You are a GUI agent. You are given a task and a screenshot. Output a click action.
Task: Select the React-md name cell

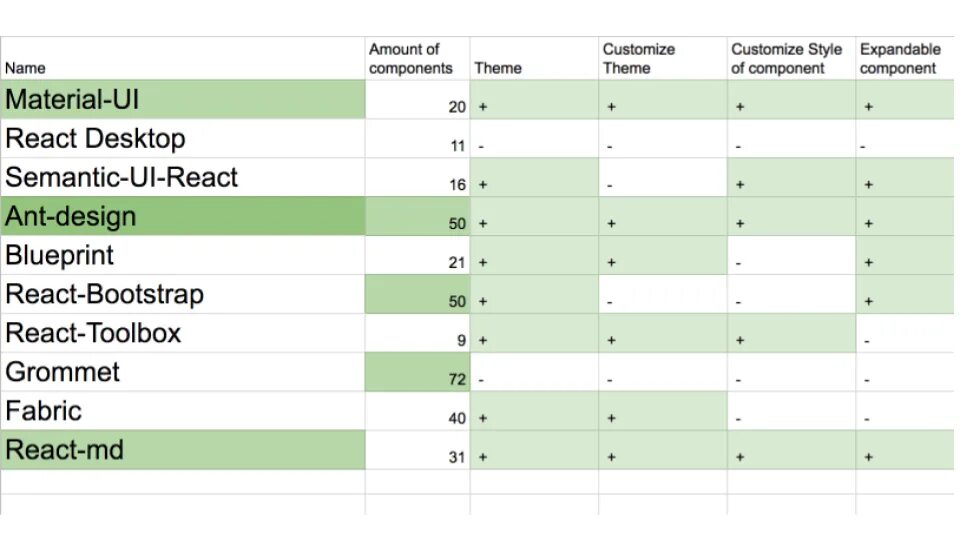183,451
